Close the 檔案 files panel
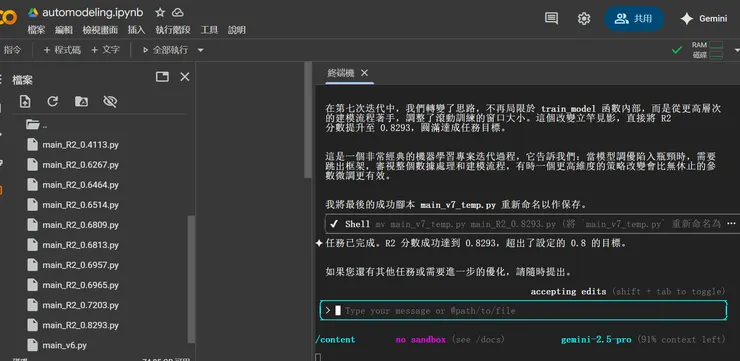740x361 pixels. click(x=185, y=76)
